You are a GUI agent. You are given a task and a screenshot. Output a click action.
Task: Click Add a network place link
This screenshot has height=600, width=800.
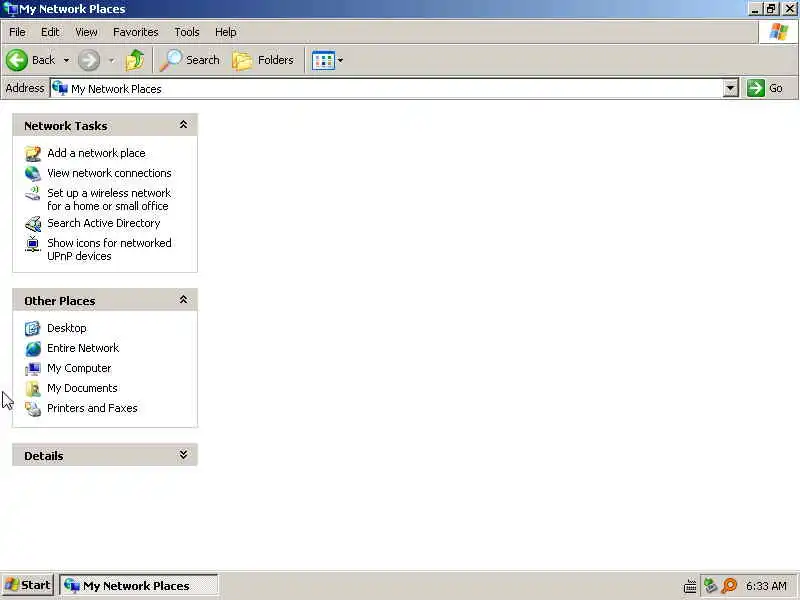pyautogui.click(x=96, y=153)
